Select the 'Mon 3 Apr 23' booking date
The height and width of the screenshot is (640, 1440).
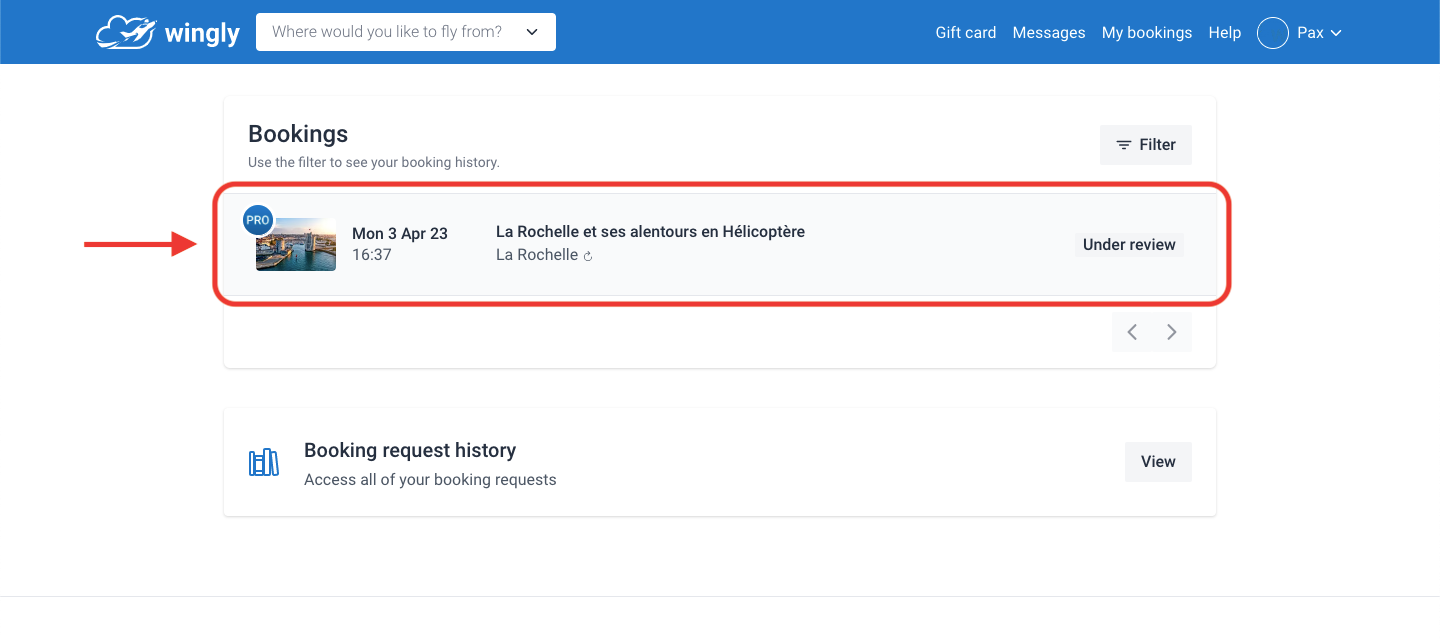click(x=400, y=234)
